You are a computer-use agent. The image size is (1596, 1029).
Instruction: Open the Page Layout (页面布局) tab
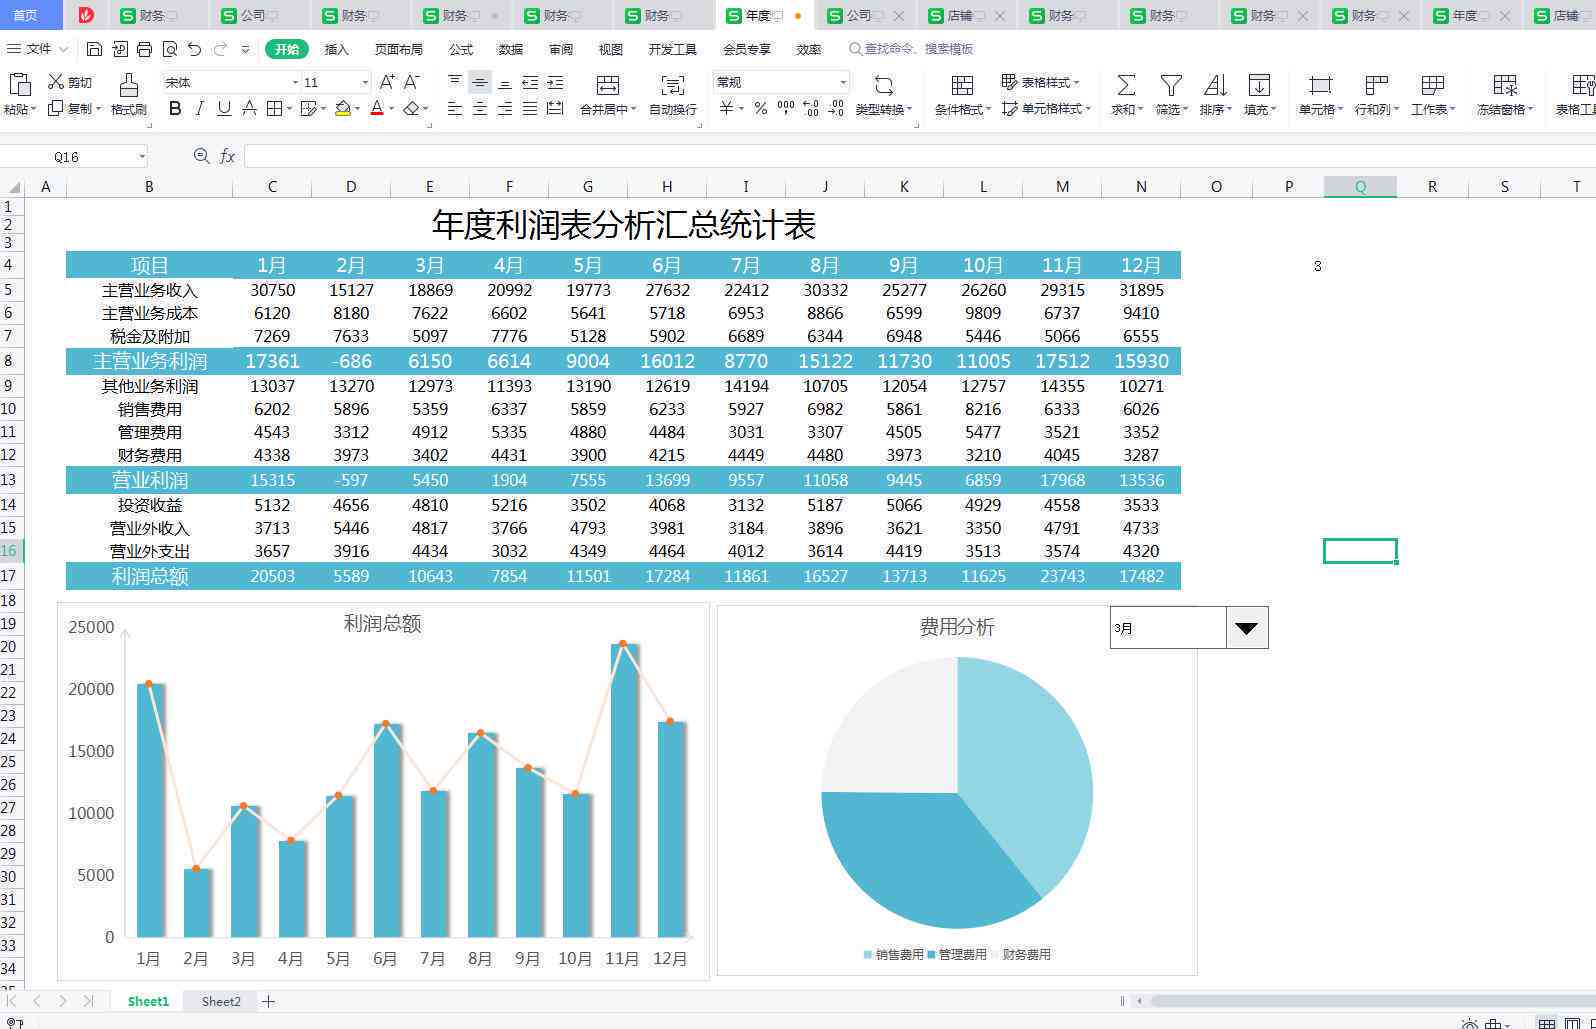[398, 49]
